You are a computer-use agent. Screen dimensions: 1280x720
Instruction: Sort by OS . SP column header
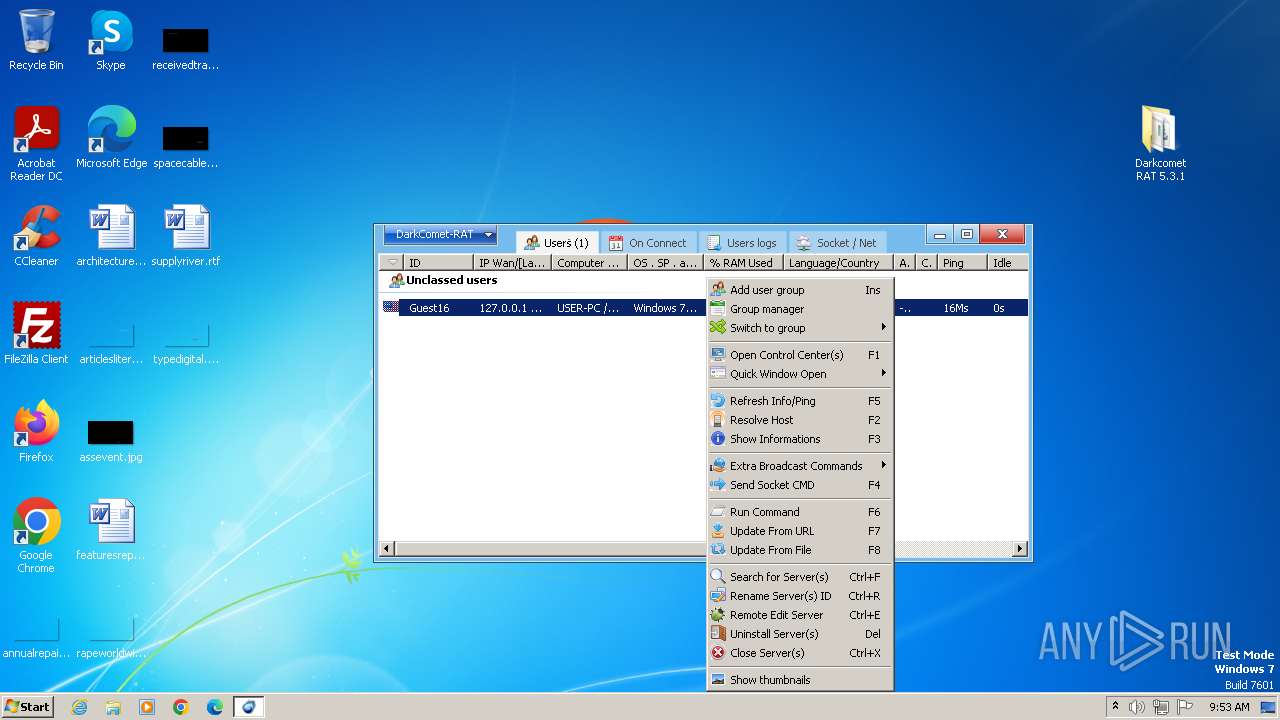tap(666, 263)
